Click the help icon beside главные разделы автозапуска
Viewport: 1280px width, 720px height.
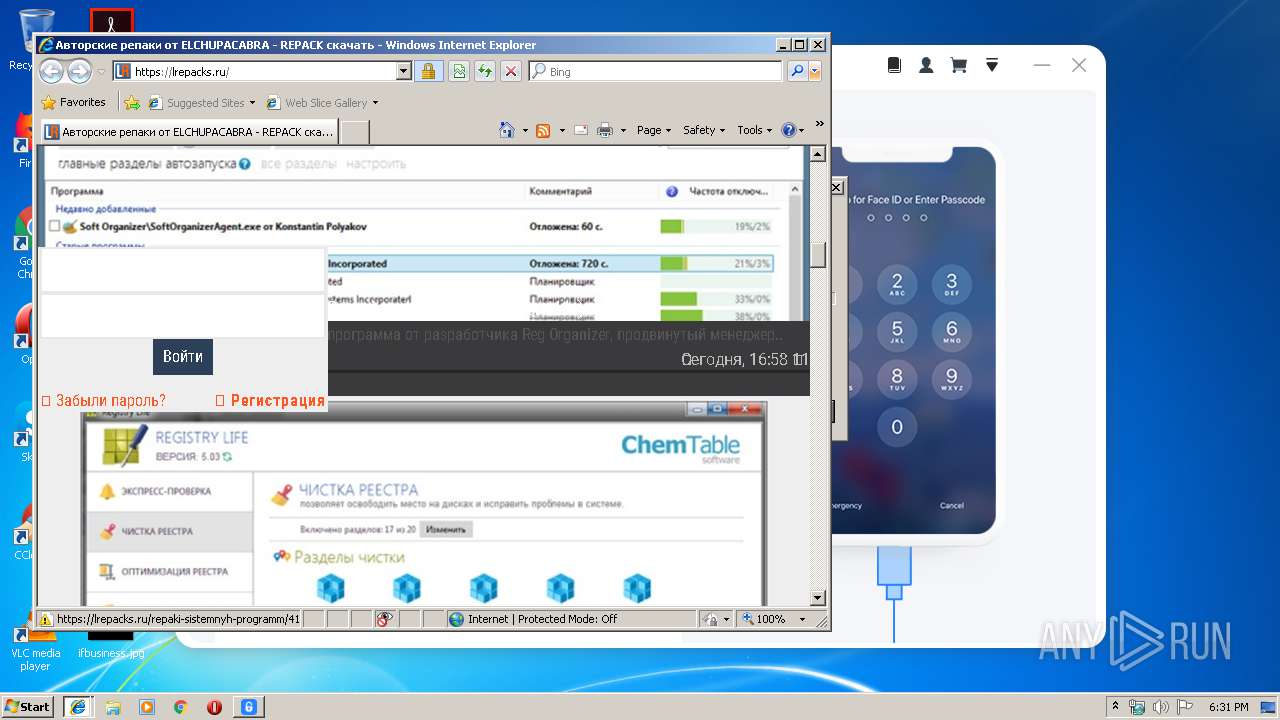245,163
